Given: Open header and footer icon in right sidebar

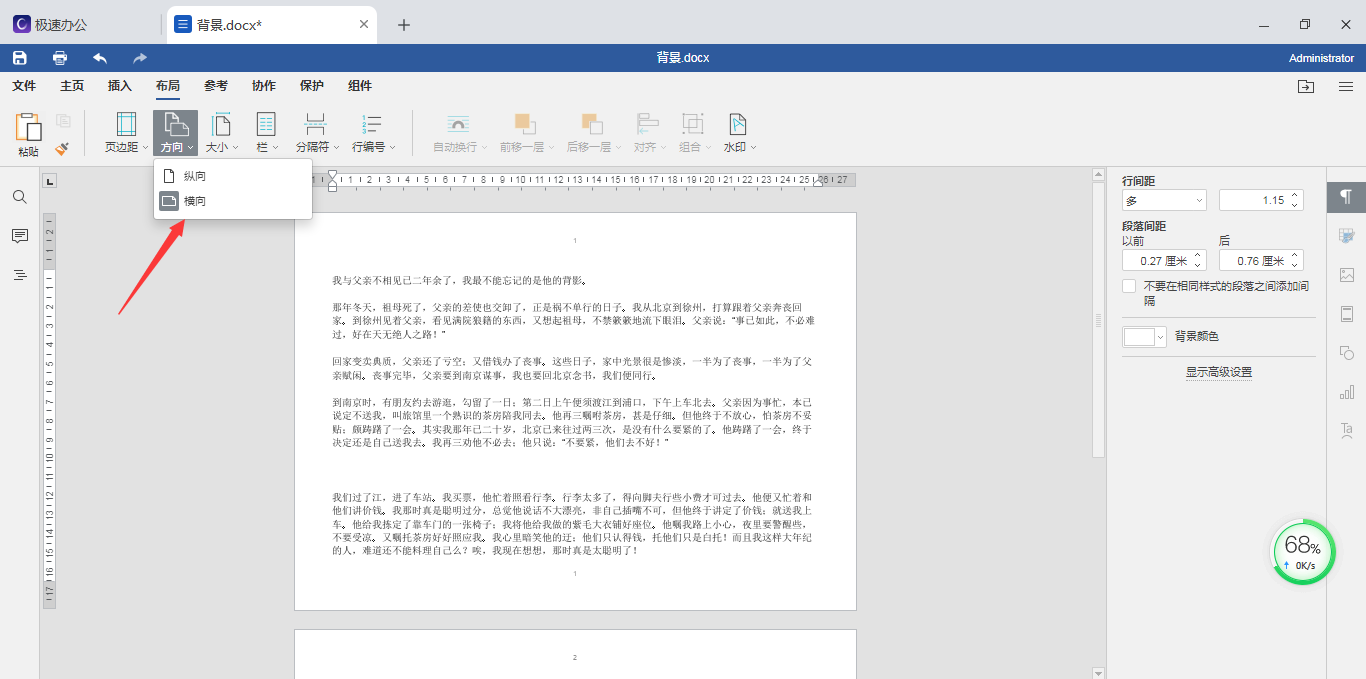Looking at the screenshot, I should [1346, 314].
